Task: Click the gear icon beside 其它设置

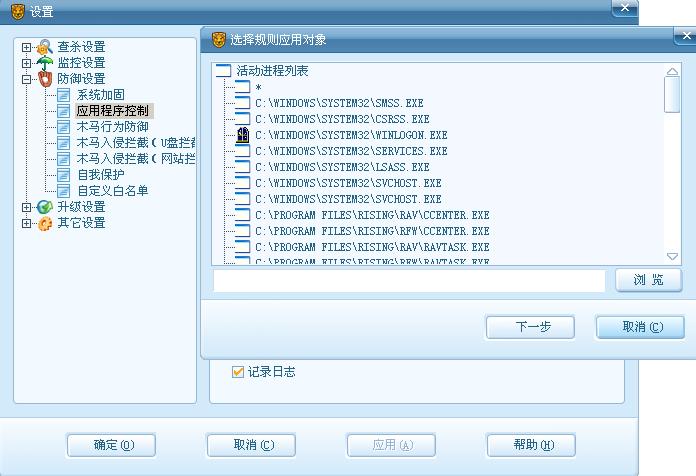Action: 45,223
